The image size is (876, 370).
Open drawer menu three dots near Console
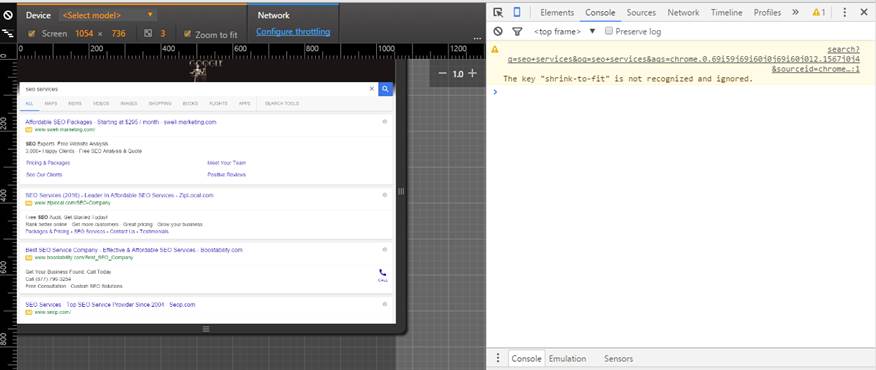point(498,358)
